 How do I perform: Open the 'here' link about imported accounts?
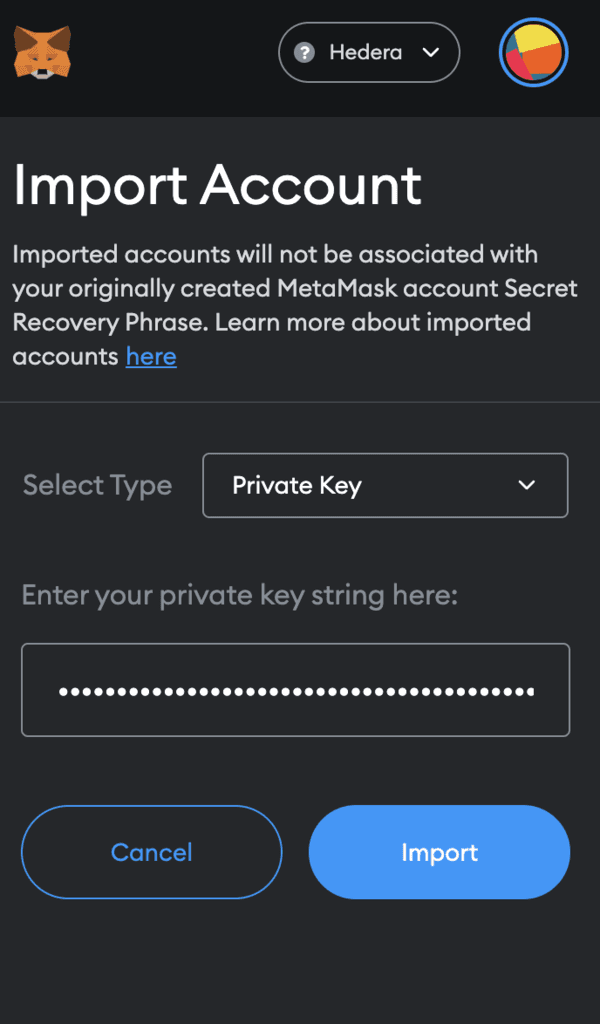[151, 356]
